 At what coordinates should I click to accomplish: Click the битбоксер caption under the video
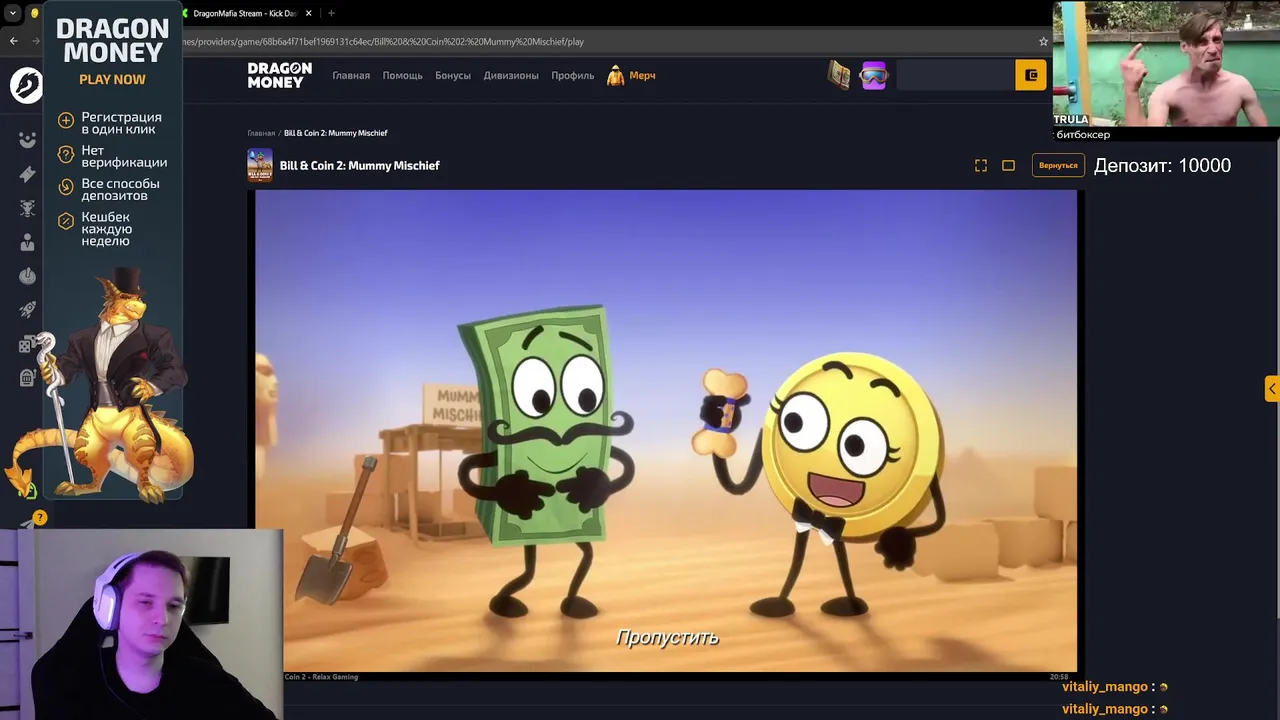(1083, 135)
